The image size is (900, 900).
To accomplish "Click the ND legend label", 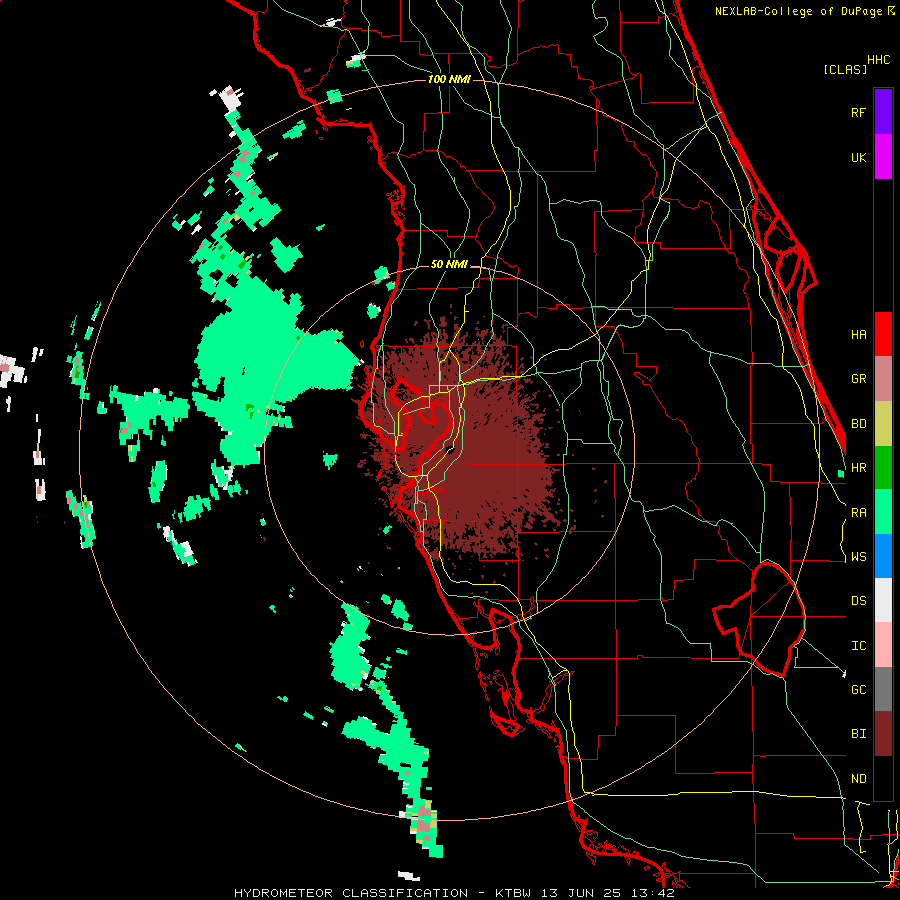I will [x=858, y=779].
